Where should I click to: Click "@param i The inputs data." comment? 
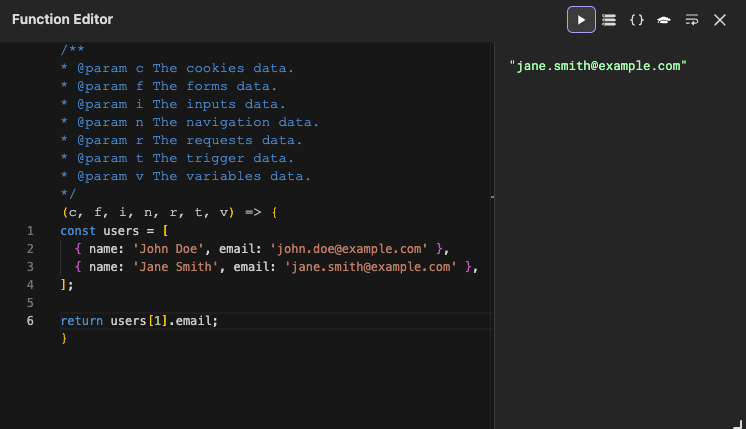pyautogui.click(x=173, y=105)
